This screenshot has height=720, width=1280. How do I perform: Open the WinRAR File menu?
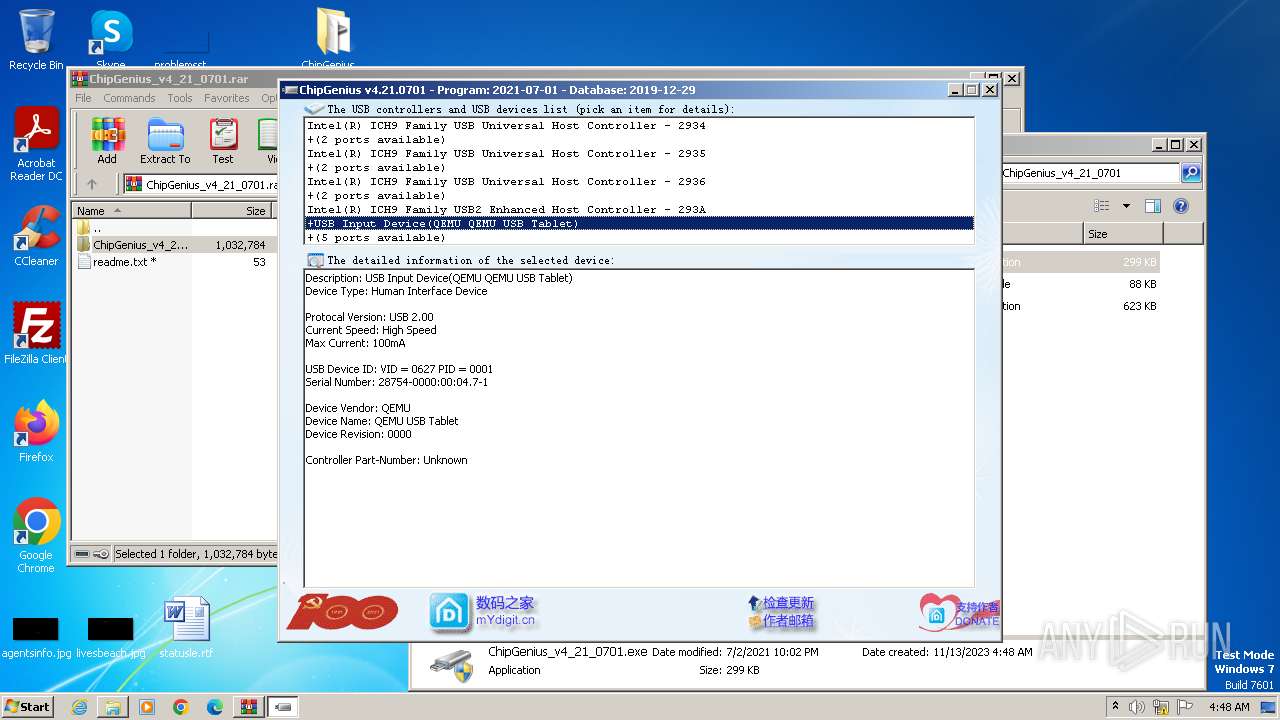click(83, 98)
